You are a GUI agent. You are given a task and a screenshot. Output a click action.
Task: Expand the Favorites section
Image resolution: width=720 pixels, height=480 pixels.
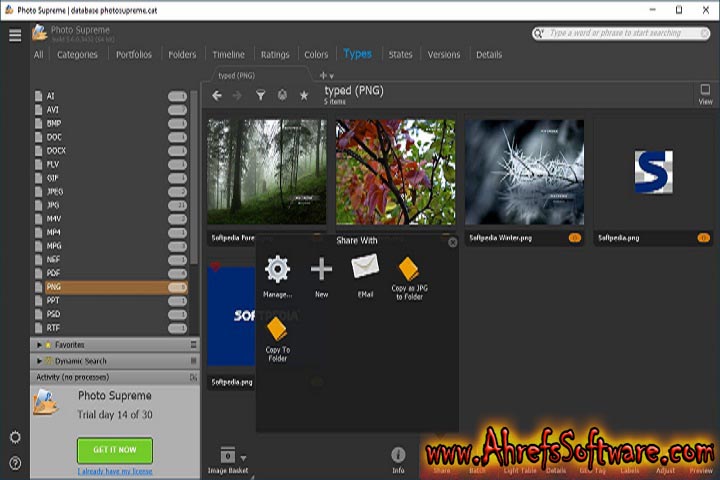click(x=39, y=344)
